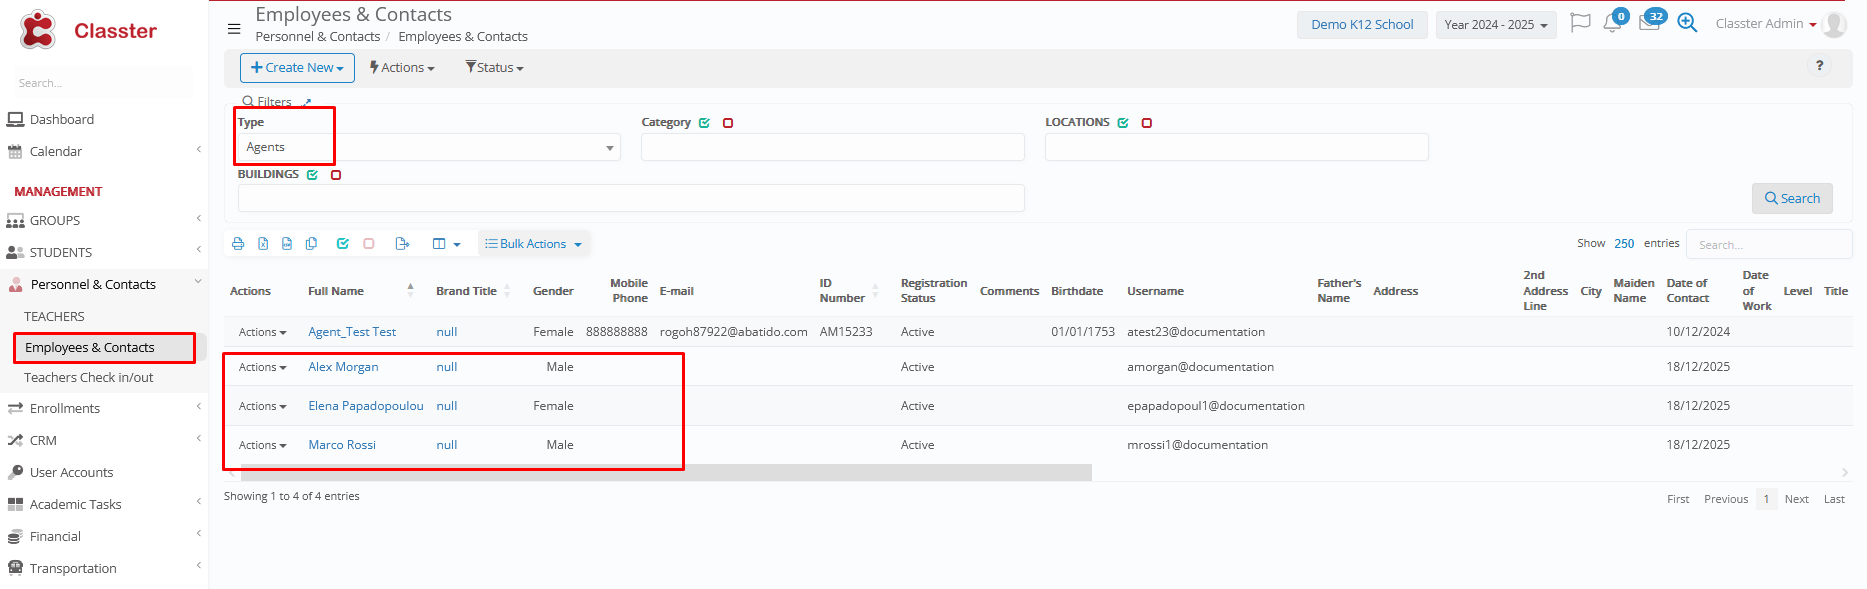Click the help question mark icon
This screenshot has width=1867, height=589.
(x=1819, y=66)
